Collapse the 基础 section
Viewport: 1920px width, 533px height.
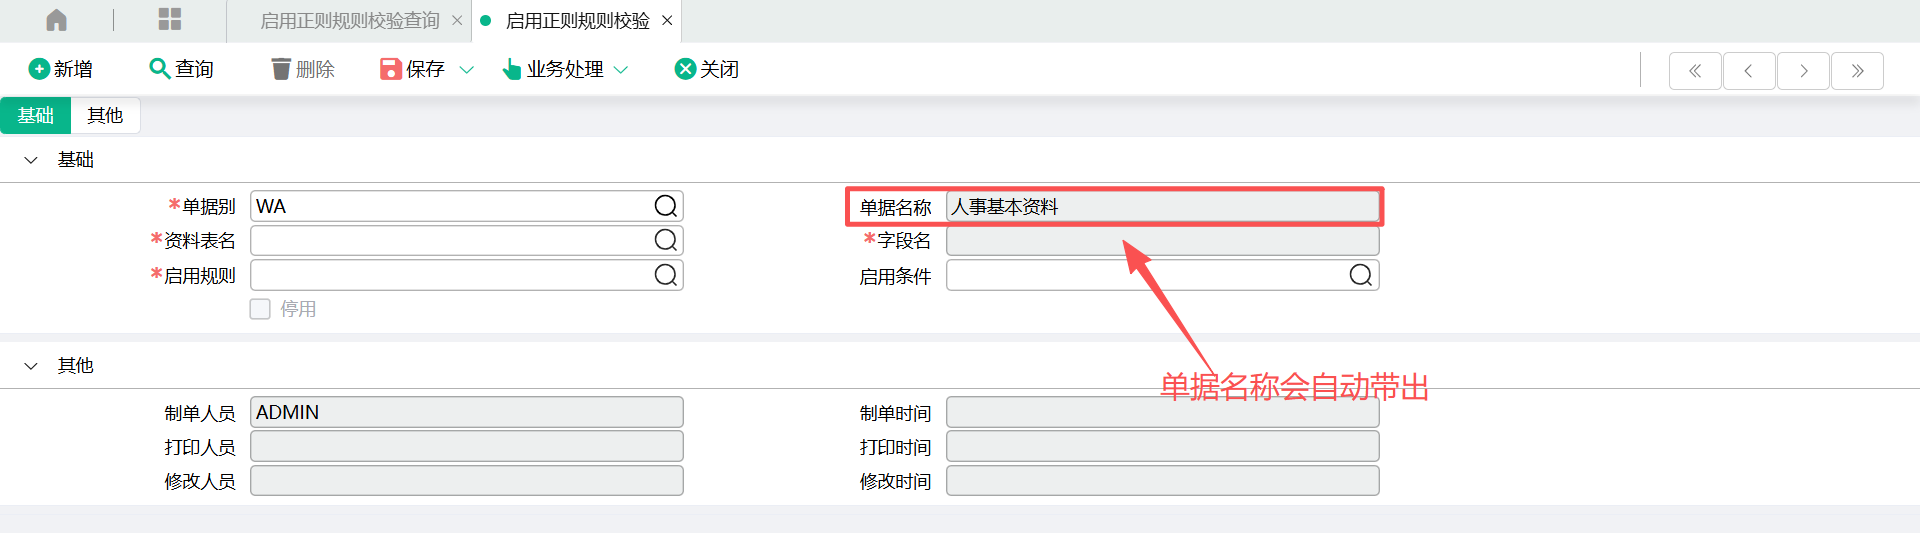coord(31,160)
